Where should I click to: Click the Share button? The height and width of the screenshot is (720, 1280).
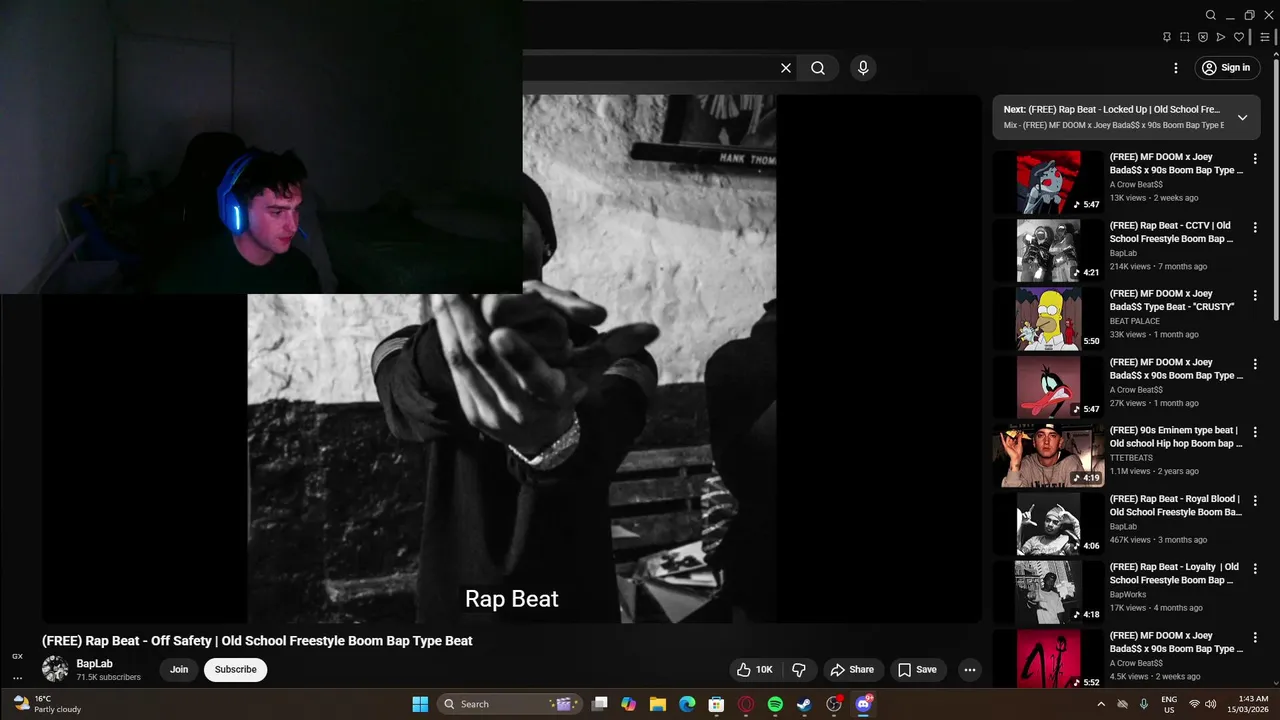pyautogui.click(x=852, y=670)
